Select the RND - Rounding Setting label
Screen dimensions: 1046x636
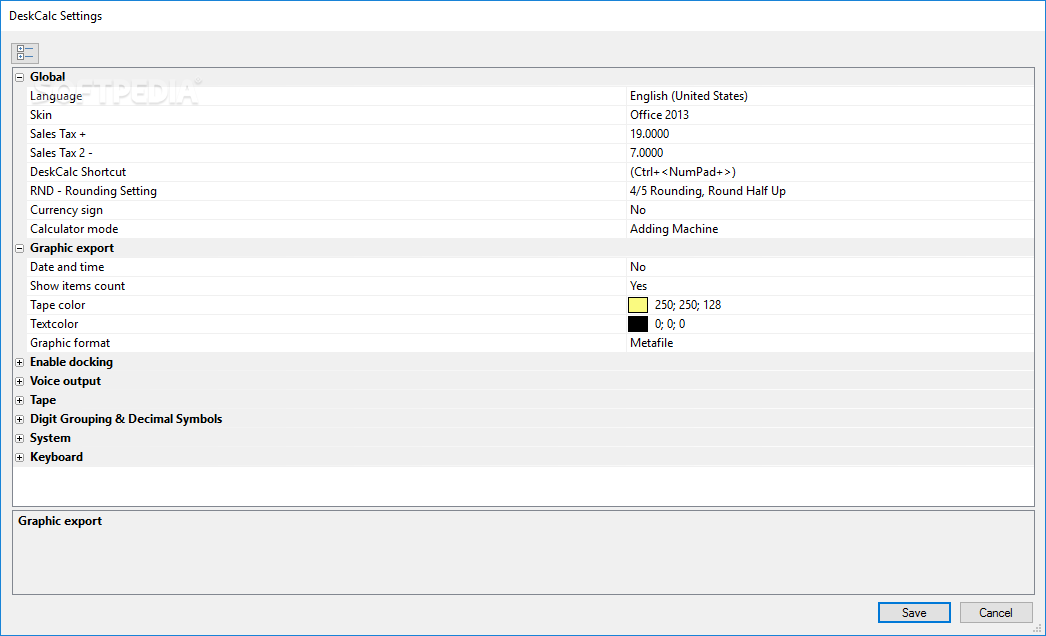[93, 191]
